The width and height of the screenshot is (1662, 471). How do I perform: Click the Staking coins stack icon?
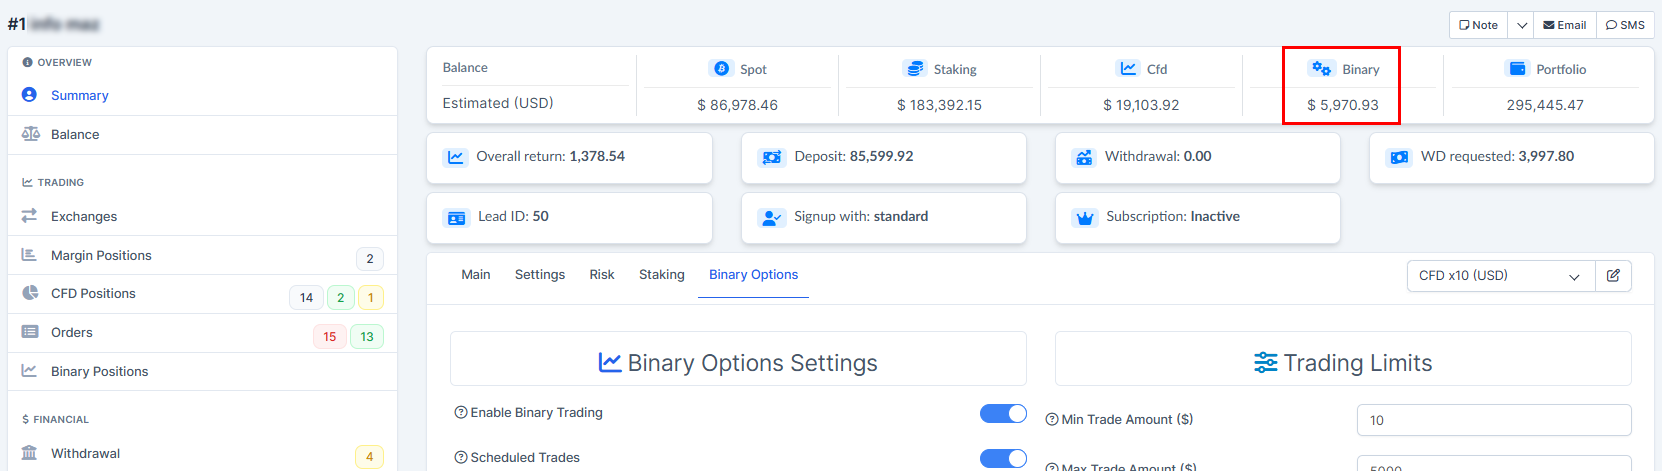point(914,68)
